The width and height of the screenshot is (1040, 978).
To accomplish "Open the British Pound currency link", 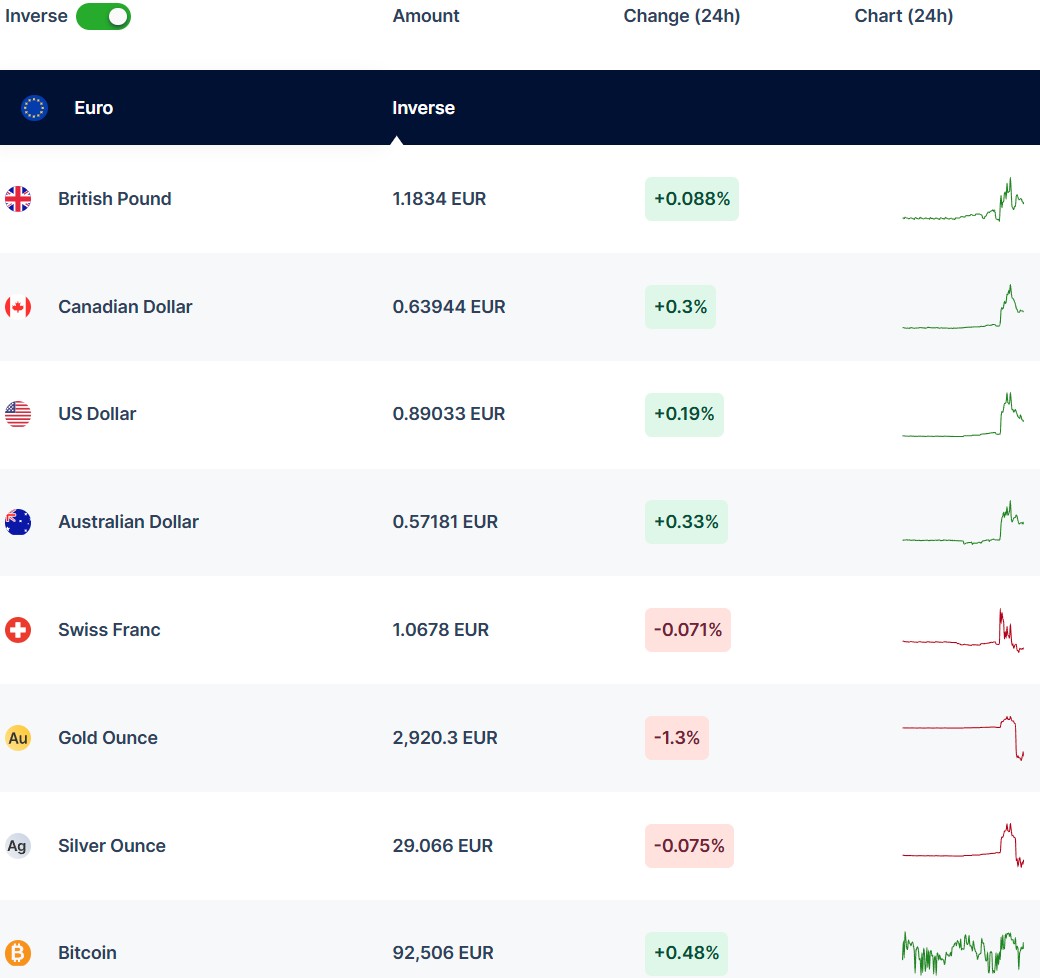I will click(114, 199).
